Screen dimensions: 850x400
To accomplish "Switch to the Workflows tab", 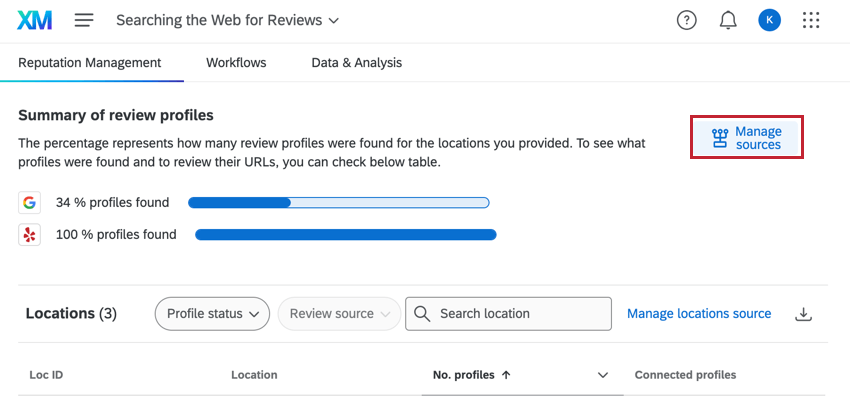I will tap(236, 63).
